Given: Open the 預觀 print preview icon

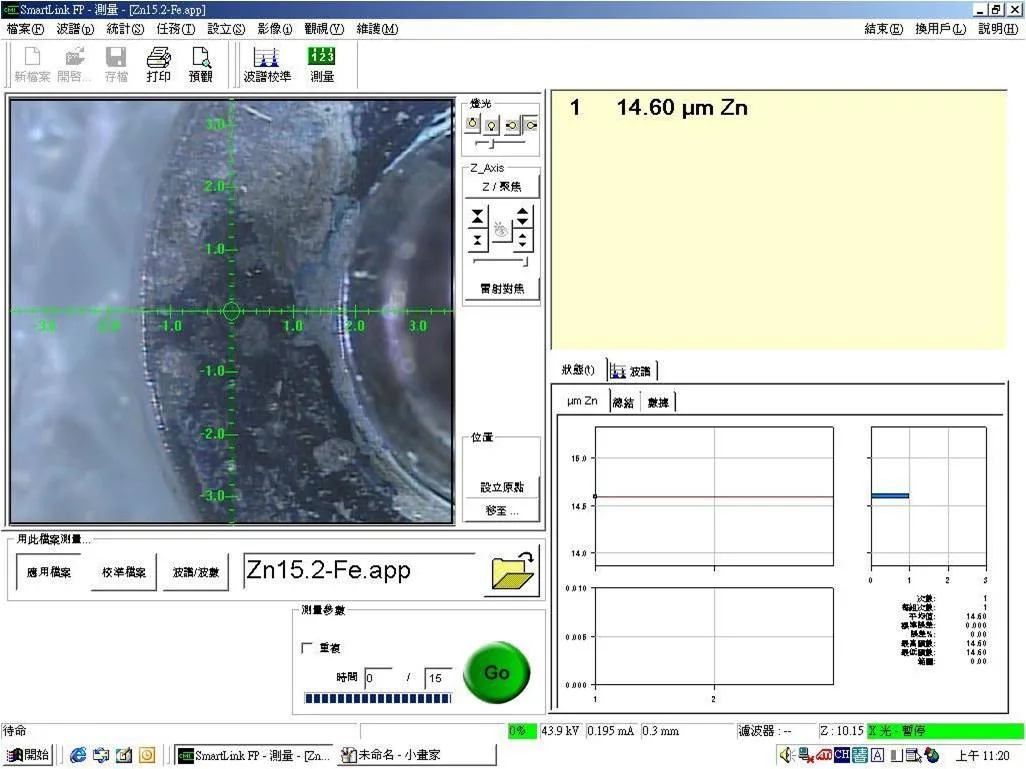Looking at the screenshot, I should (x=201, y=64).
